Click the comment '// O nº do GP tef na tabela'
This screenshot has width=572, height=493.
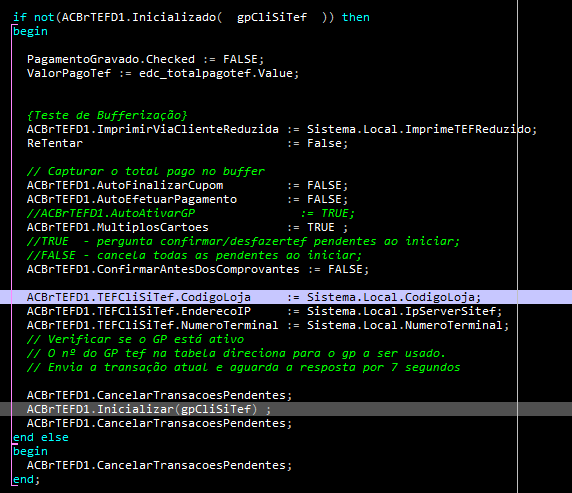click(236, 353)
